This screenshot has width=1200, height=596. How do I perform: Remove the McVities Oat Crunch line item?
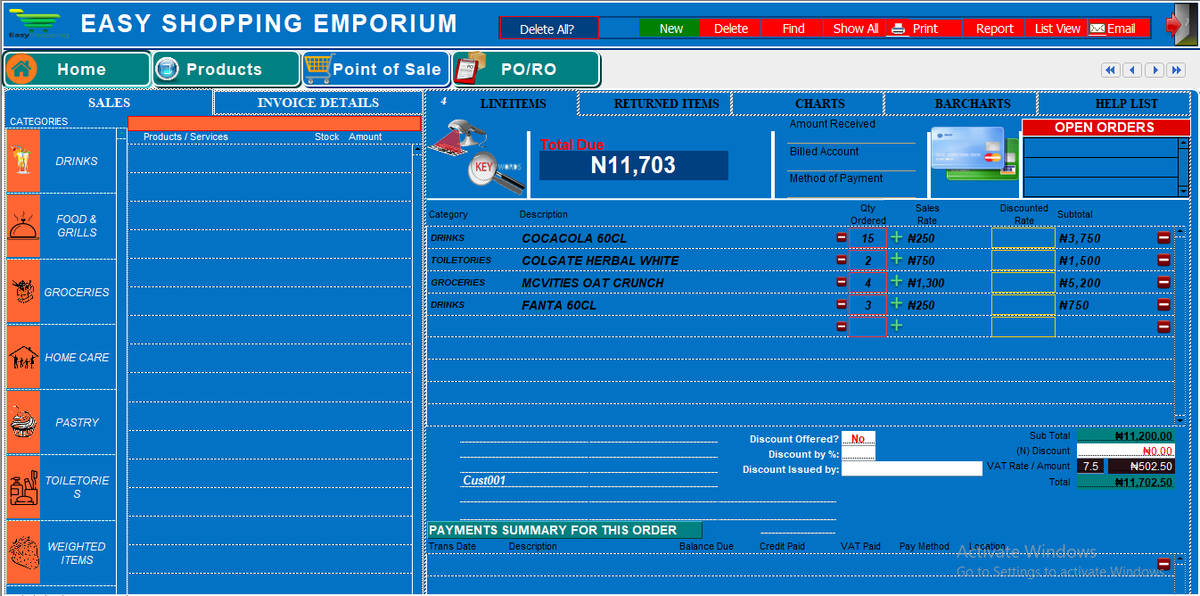(1163, 282)
